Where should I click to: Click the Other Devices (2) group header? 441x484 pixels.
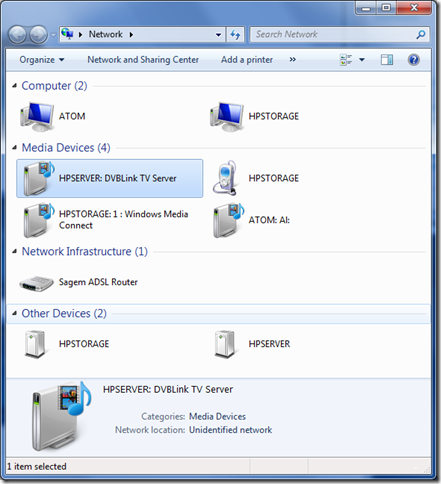[64, 314]
